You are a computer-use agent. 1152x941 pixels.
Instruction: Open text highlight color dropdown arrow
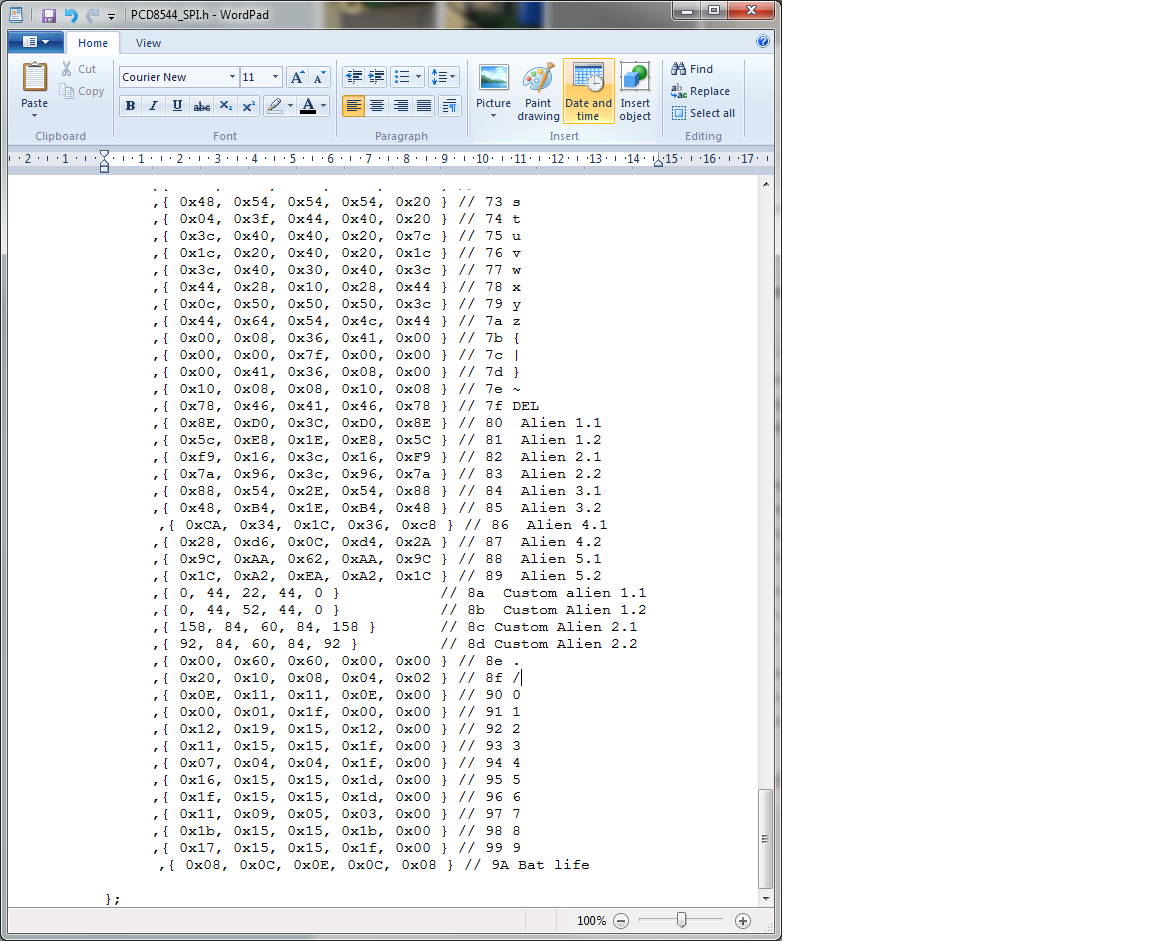[290, 106]
